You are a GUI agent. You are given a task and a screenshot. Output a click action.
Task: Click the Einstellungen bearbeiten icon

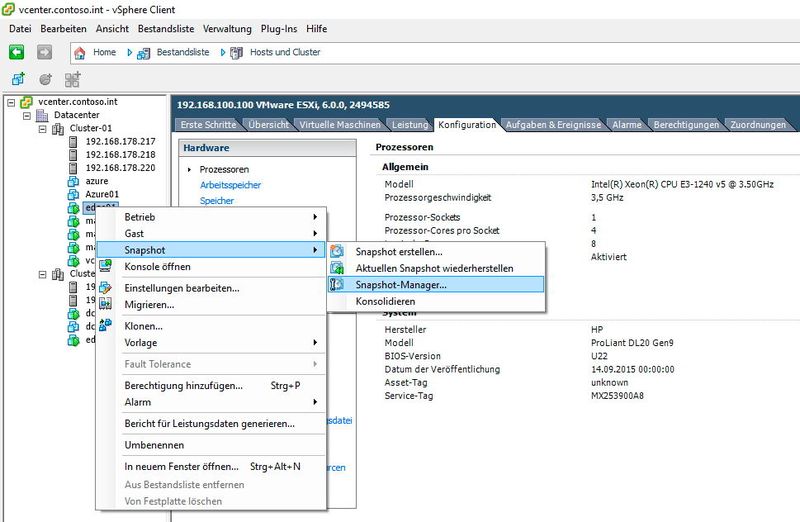pyautogui.click(x=105, y=288)
